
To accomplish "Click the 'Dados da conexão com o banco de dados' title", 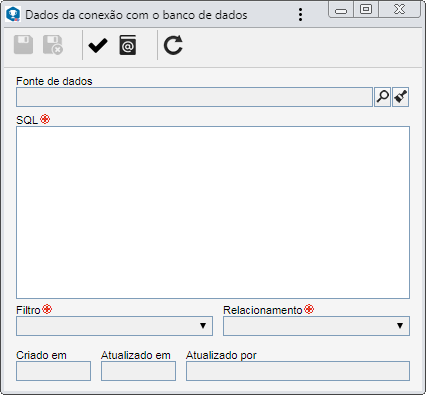I will pyautogui.click(x=136, y=15).
